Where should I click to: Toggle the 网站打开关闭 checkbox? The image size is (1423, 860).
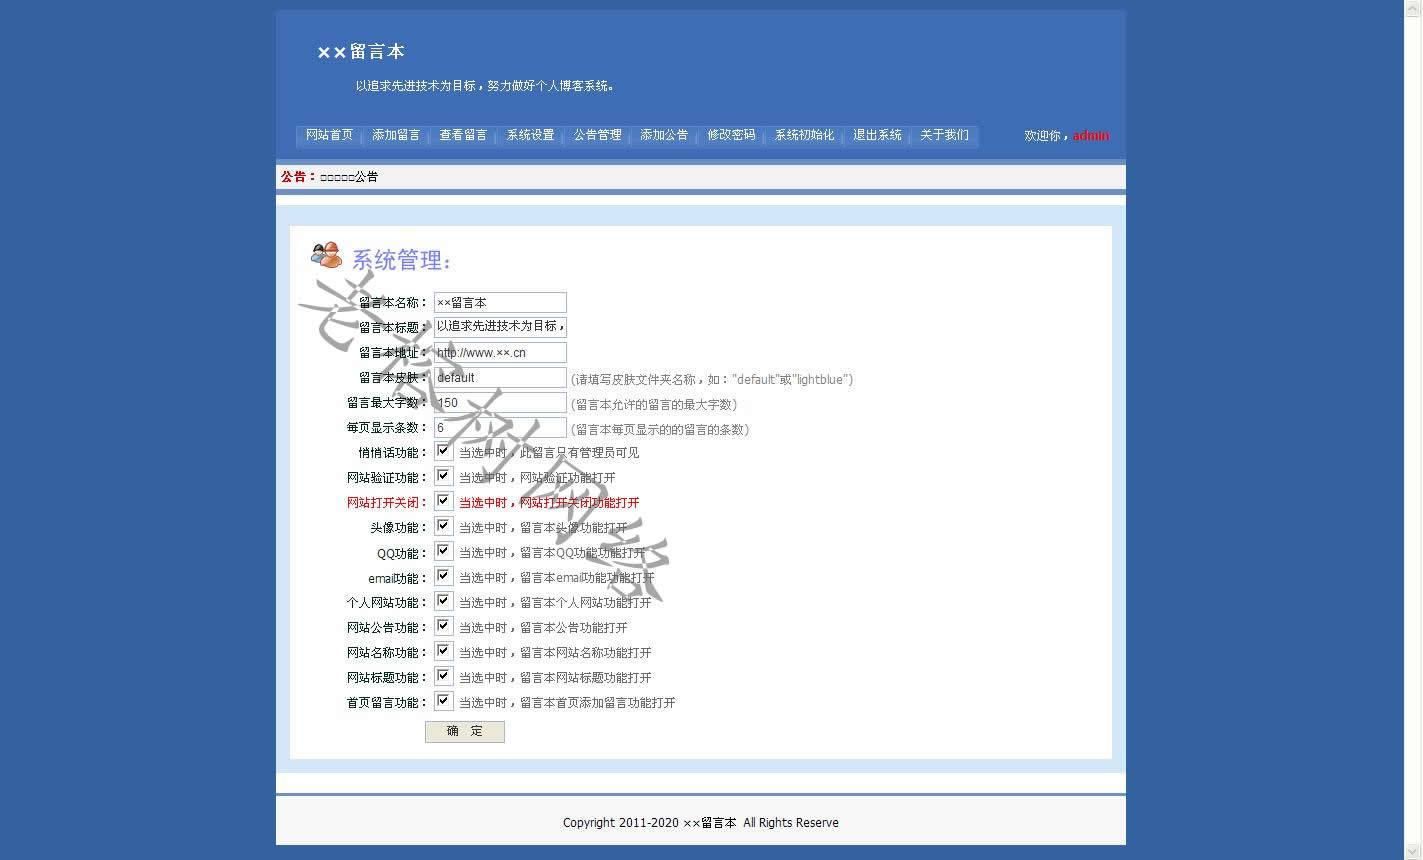444,502
